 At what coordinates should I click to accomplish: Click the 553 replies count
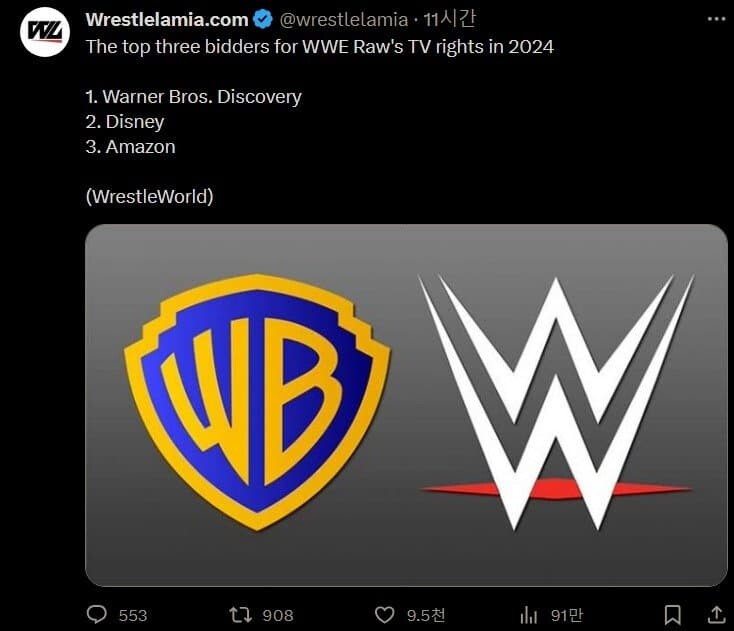[133, 615]
